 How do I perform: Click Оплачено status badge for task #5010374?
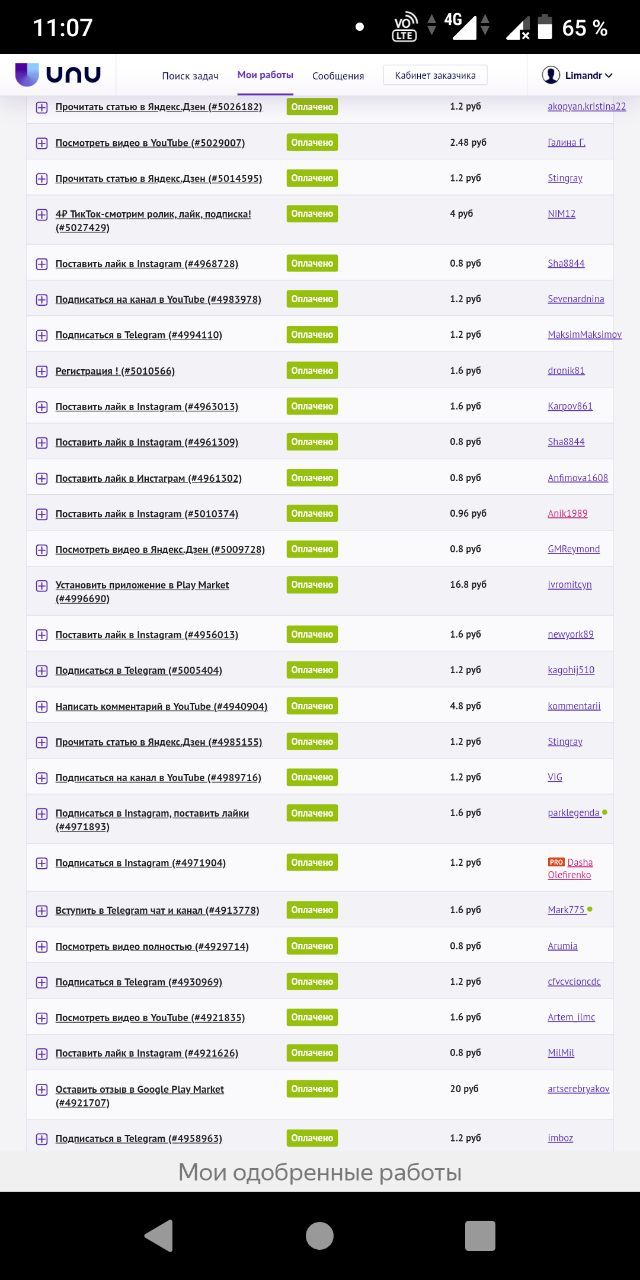[x=312, y=513]
